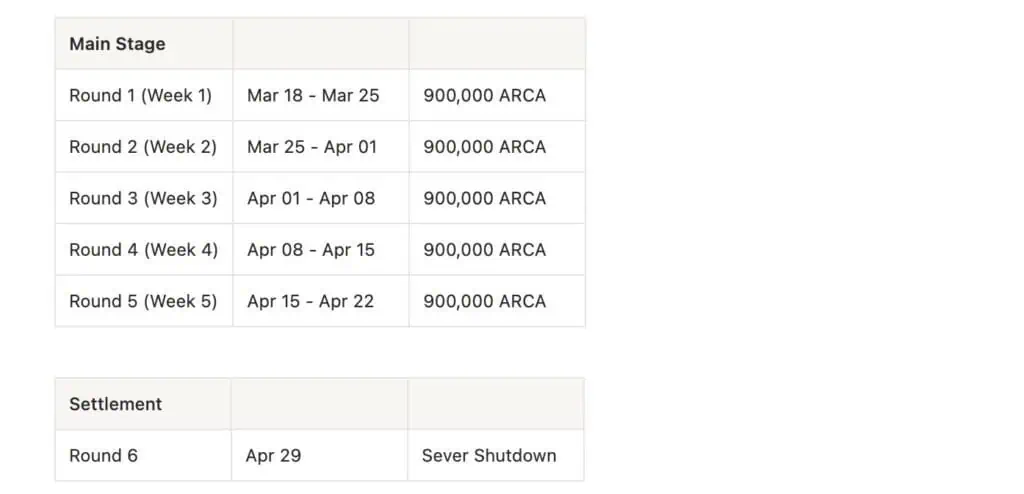Click the Round 2 (Week 2) cell
Viewport: 1024px width, 494px height.
[143, 147]
